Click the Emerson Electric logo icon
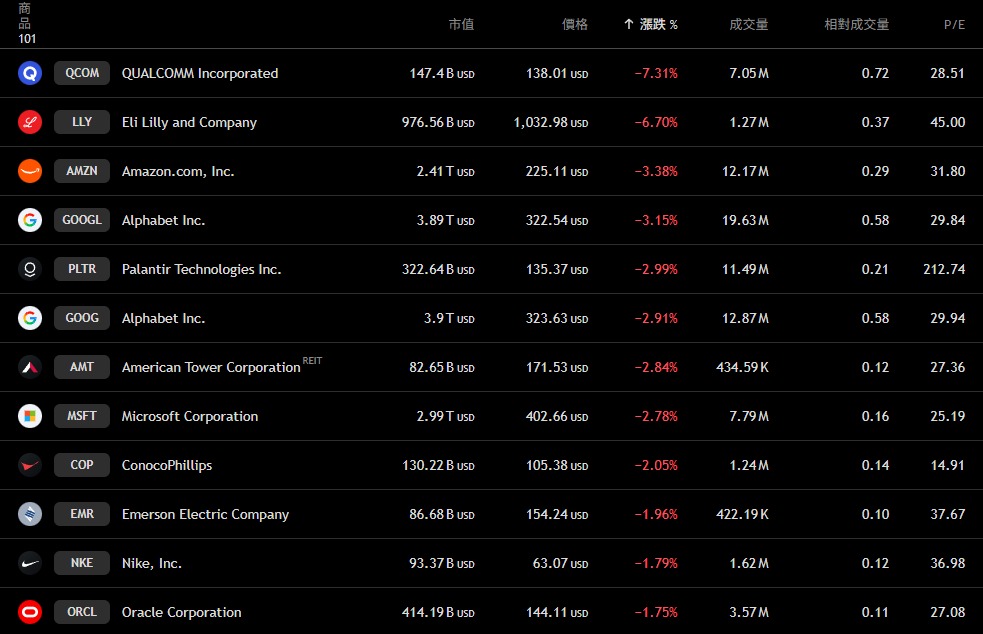The height and width of the screenshot is (634, 983). click(30, 514)
